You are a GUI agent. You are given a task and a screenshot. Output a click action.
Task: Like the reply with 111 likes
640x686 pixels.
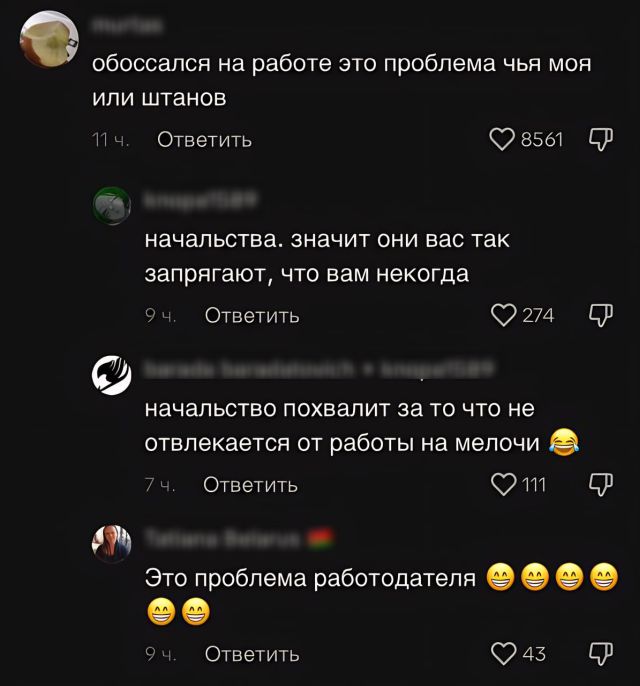tap(504, 485)
